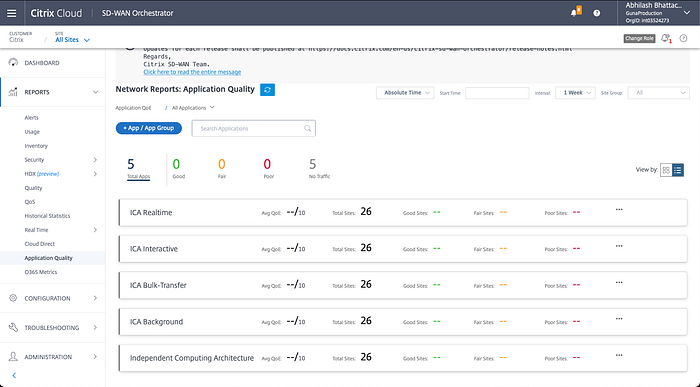
Task: Open the hamburger navigation menu
Action: 12,13
